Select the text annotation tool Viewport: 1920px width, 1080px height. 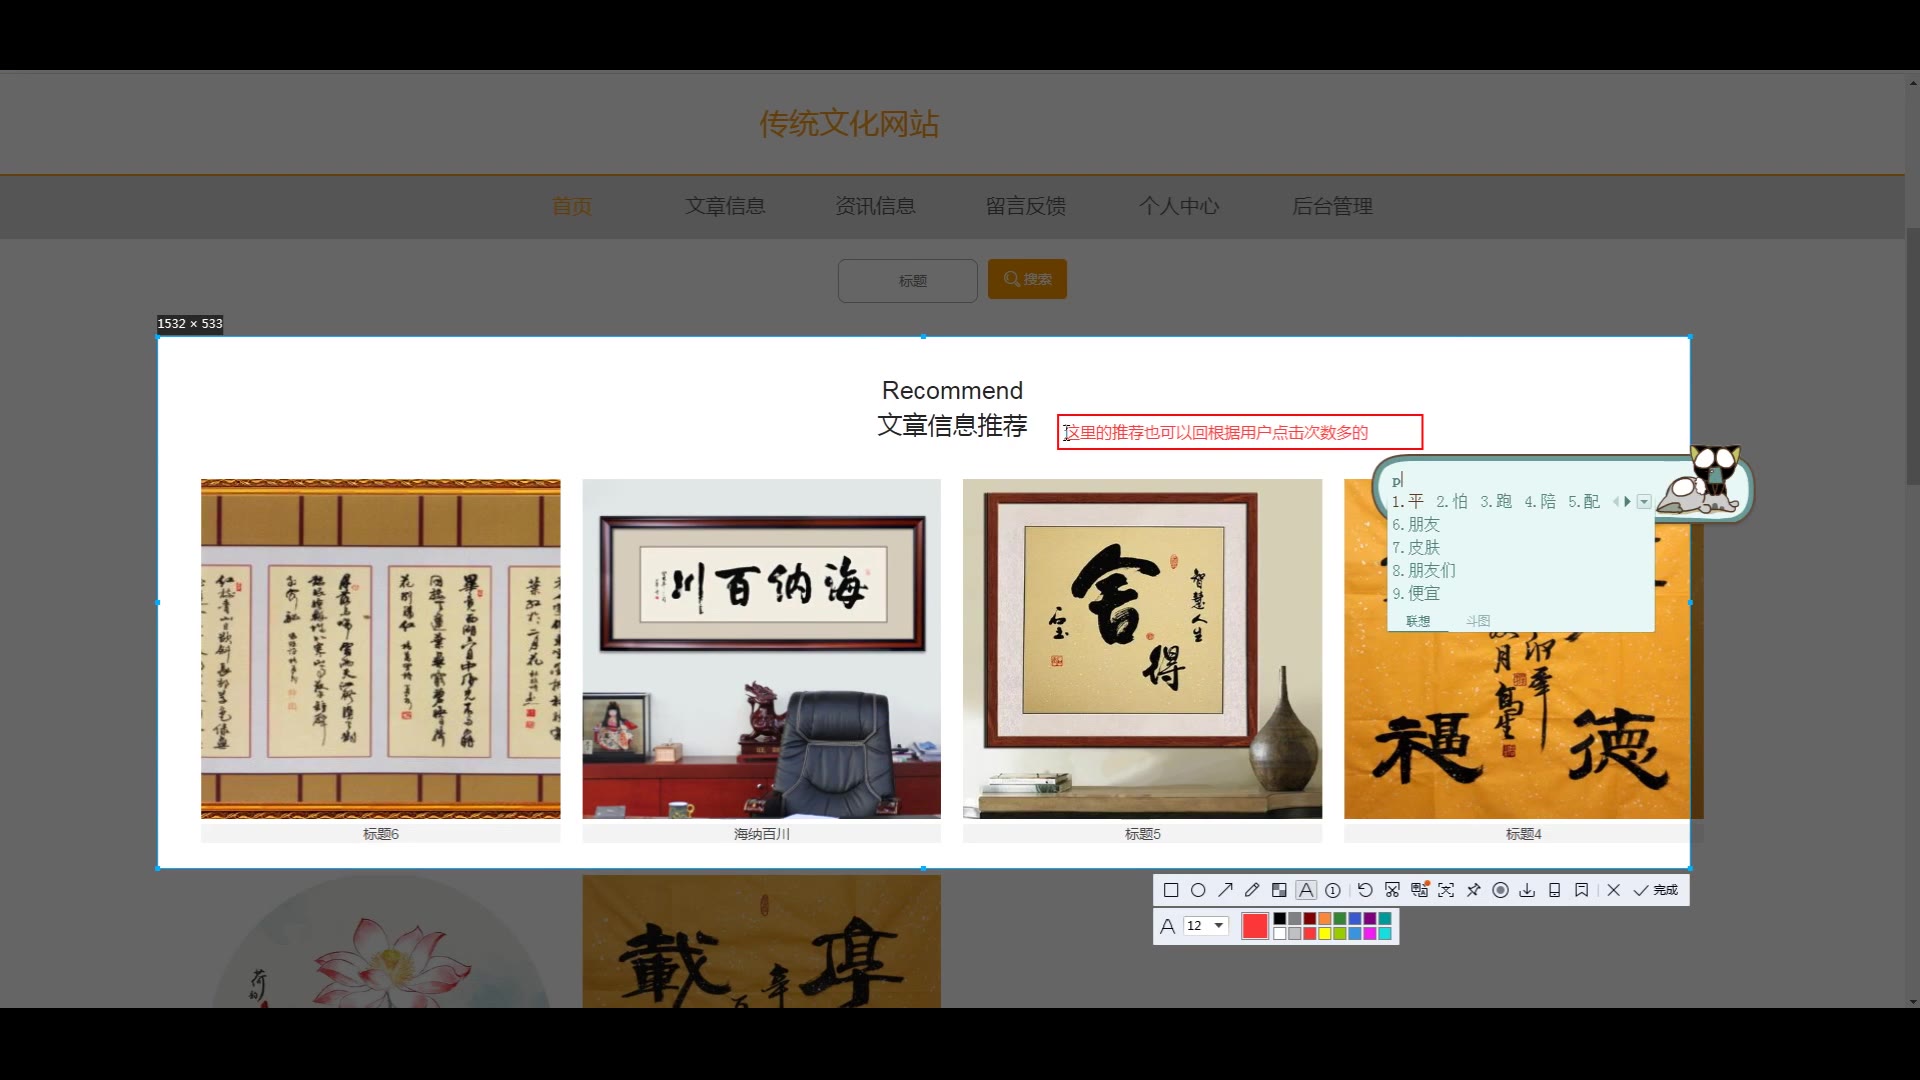[1306, 890]
